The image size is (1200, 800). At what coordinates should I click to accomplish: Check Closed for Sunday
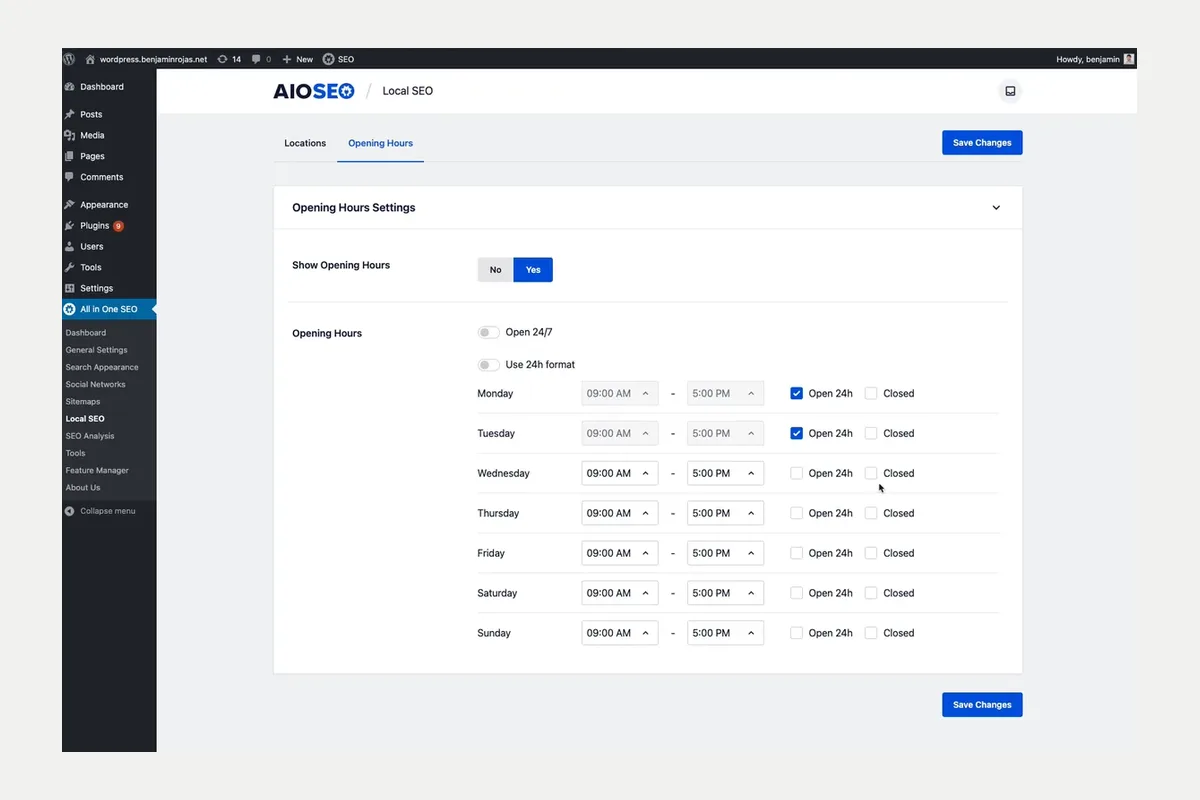[x=871, y=633]
